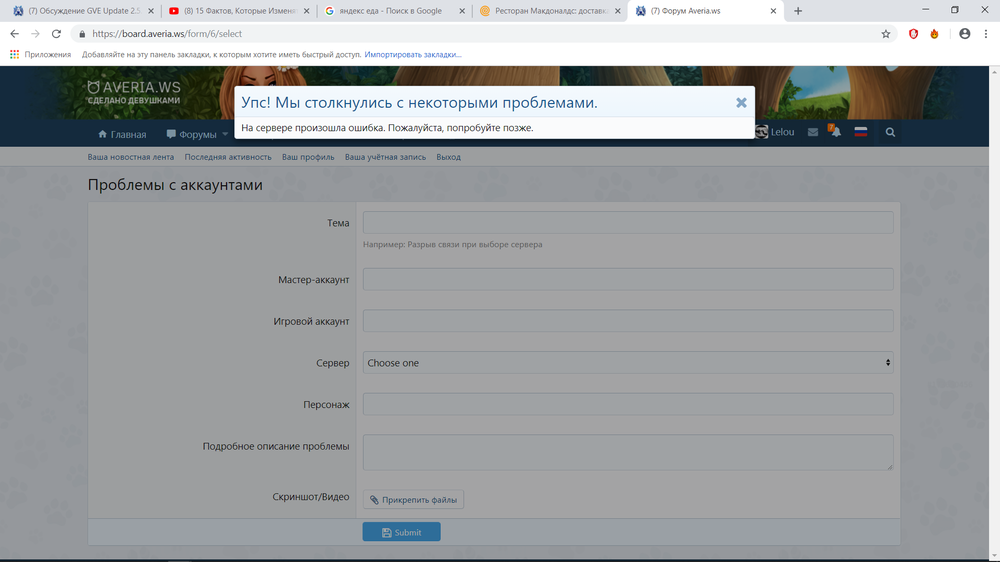Open the forum search icon
Image resolution: width=1000 pixels, height=562 pixels.
click(x=890, y=132)
